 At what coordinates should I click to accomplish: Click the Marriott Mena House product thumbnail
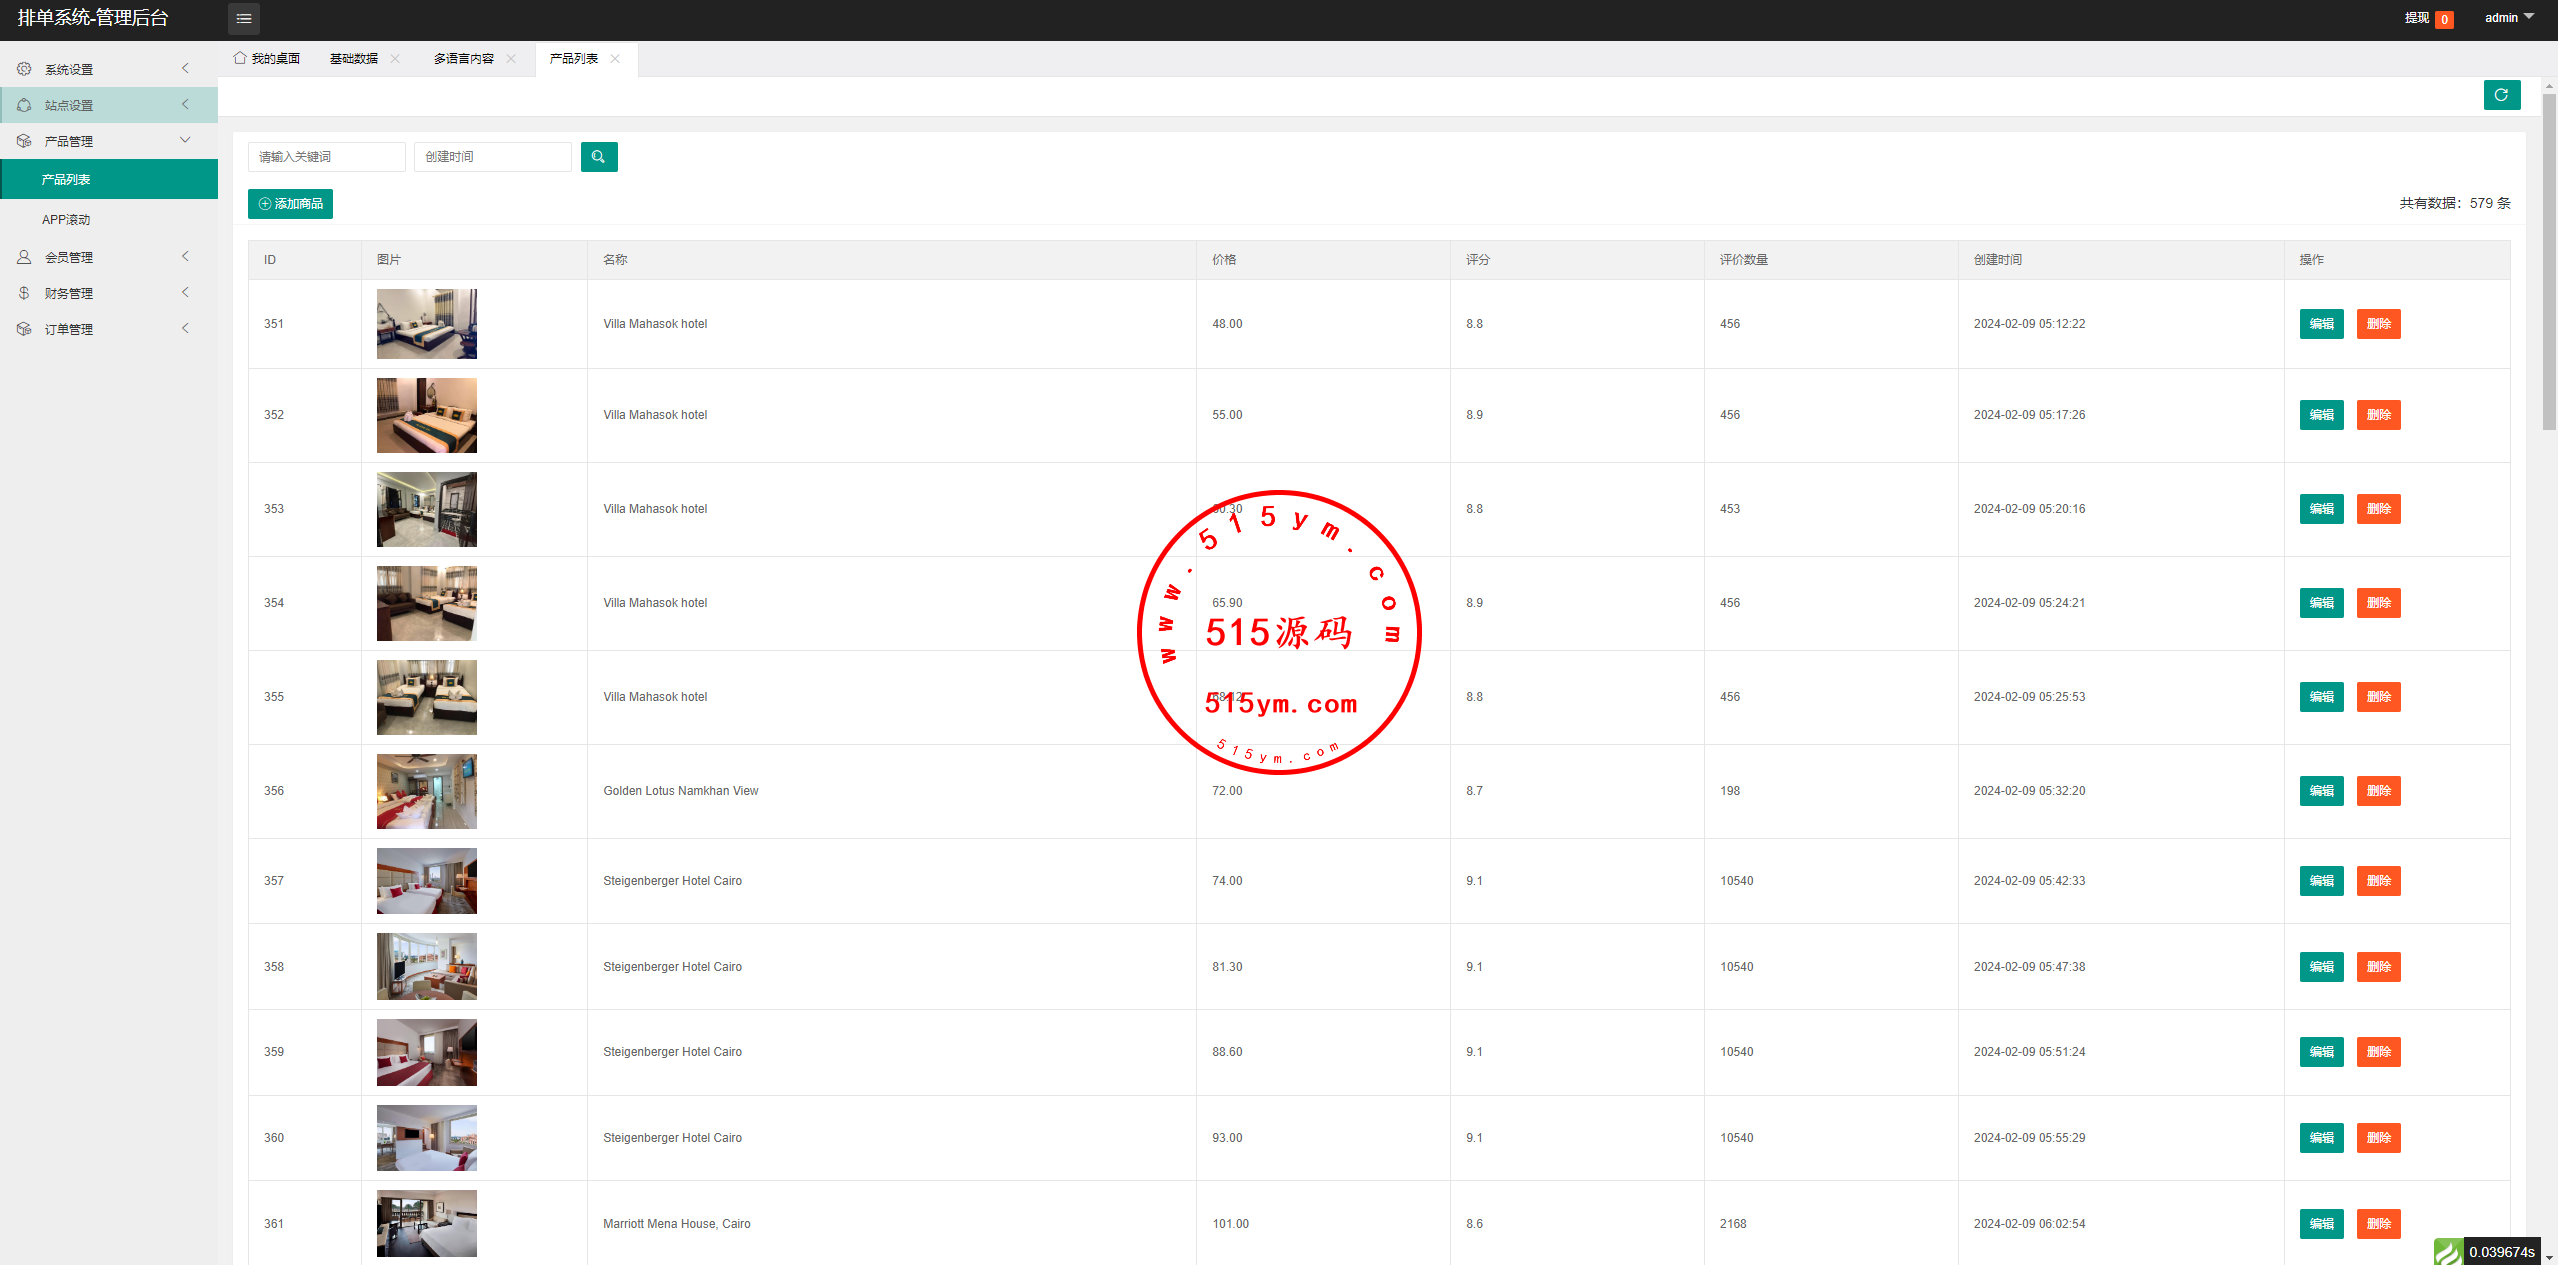click(426, 1223)
